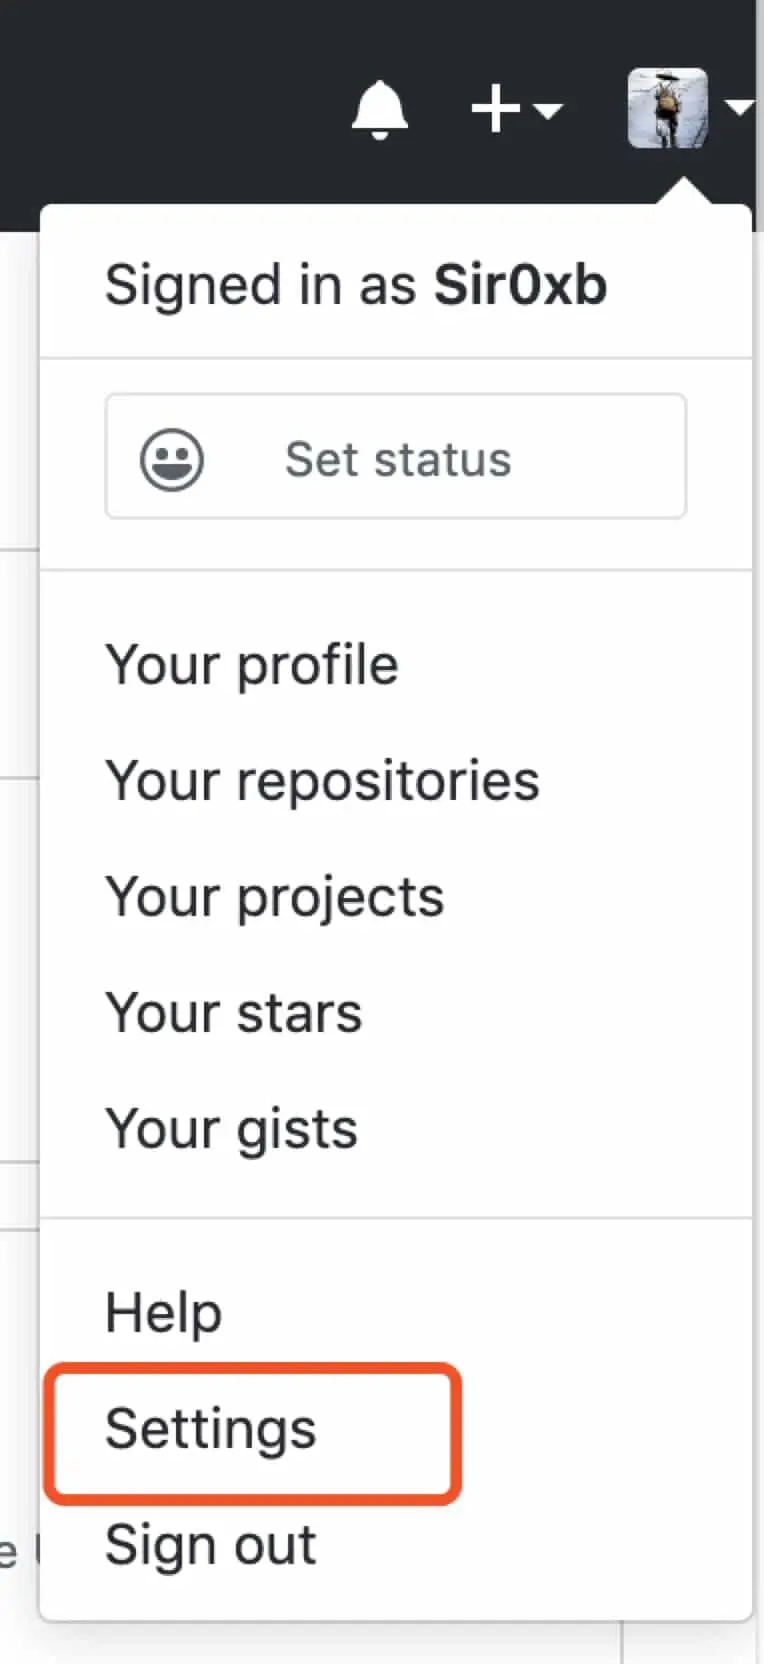
Task: Click the Set status text label
Action: click(398, 460)
